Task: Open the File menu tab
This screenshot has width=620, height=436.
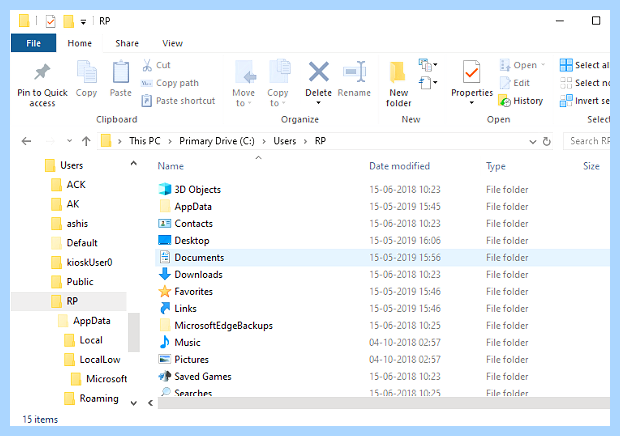Action: (x=33, y=43)
